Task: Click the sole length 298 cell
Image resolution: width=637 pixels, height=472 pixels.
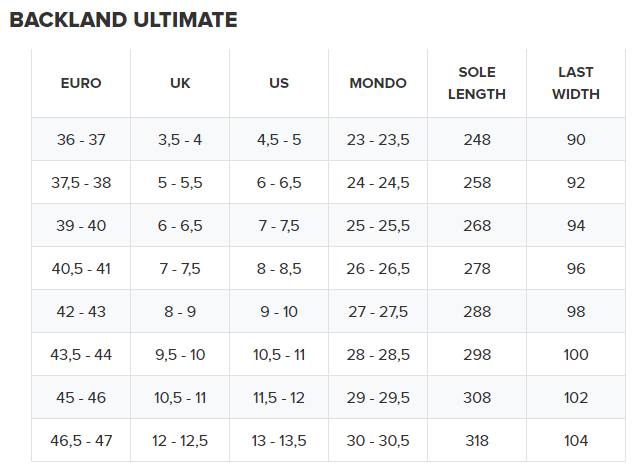Action: tap(477, 355)
